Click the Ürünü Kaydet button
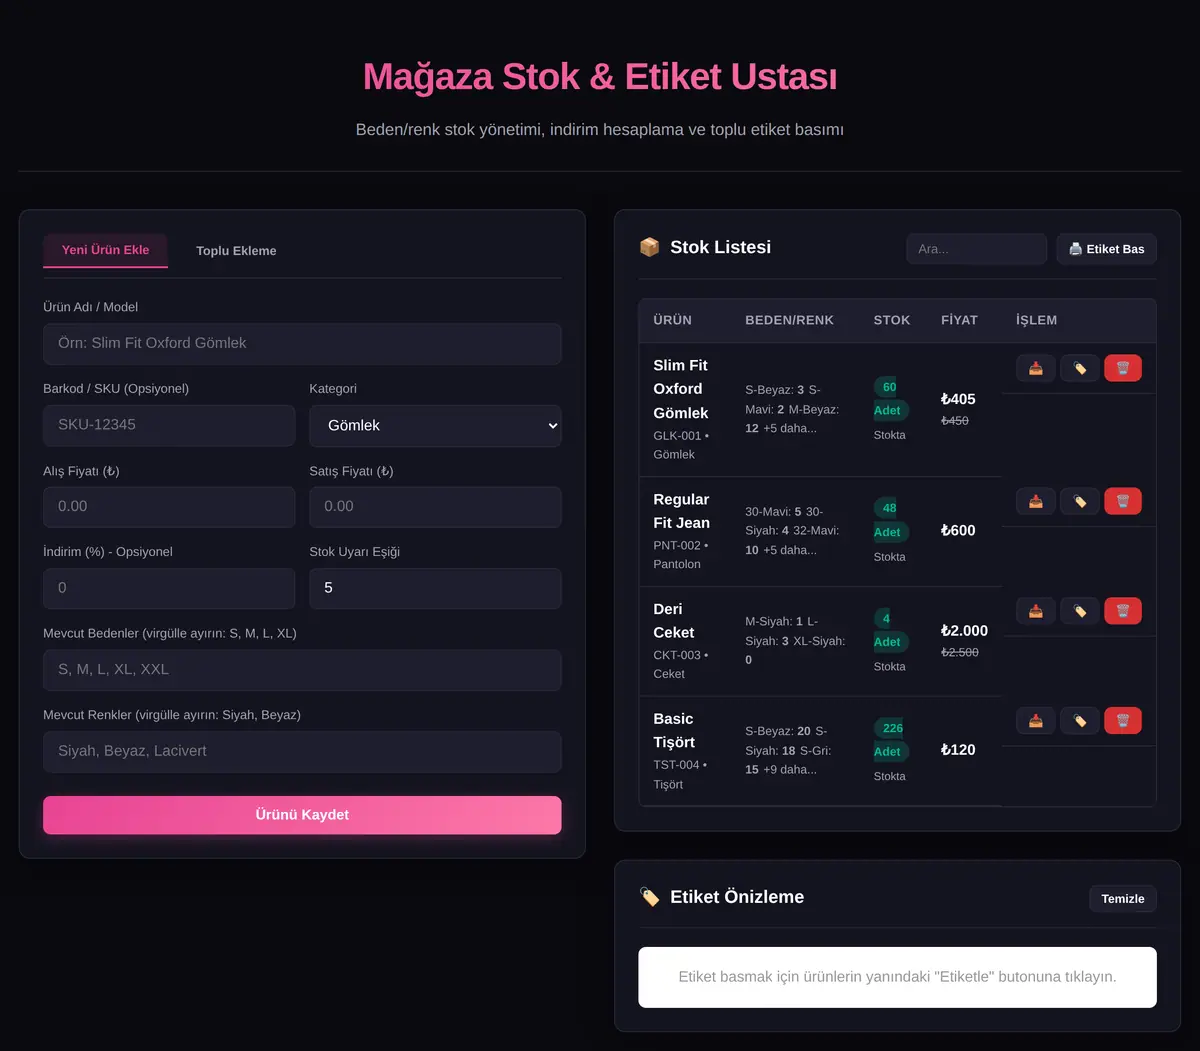This screenshot has height=1051, width=1200. tap(302, 815)
